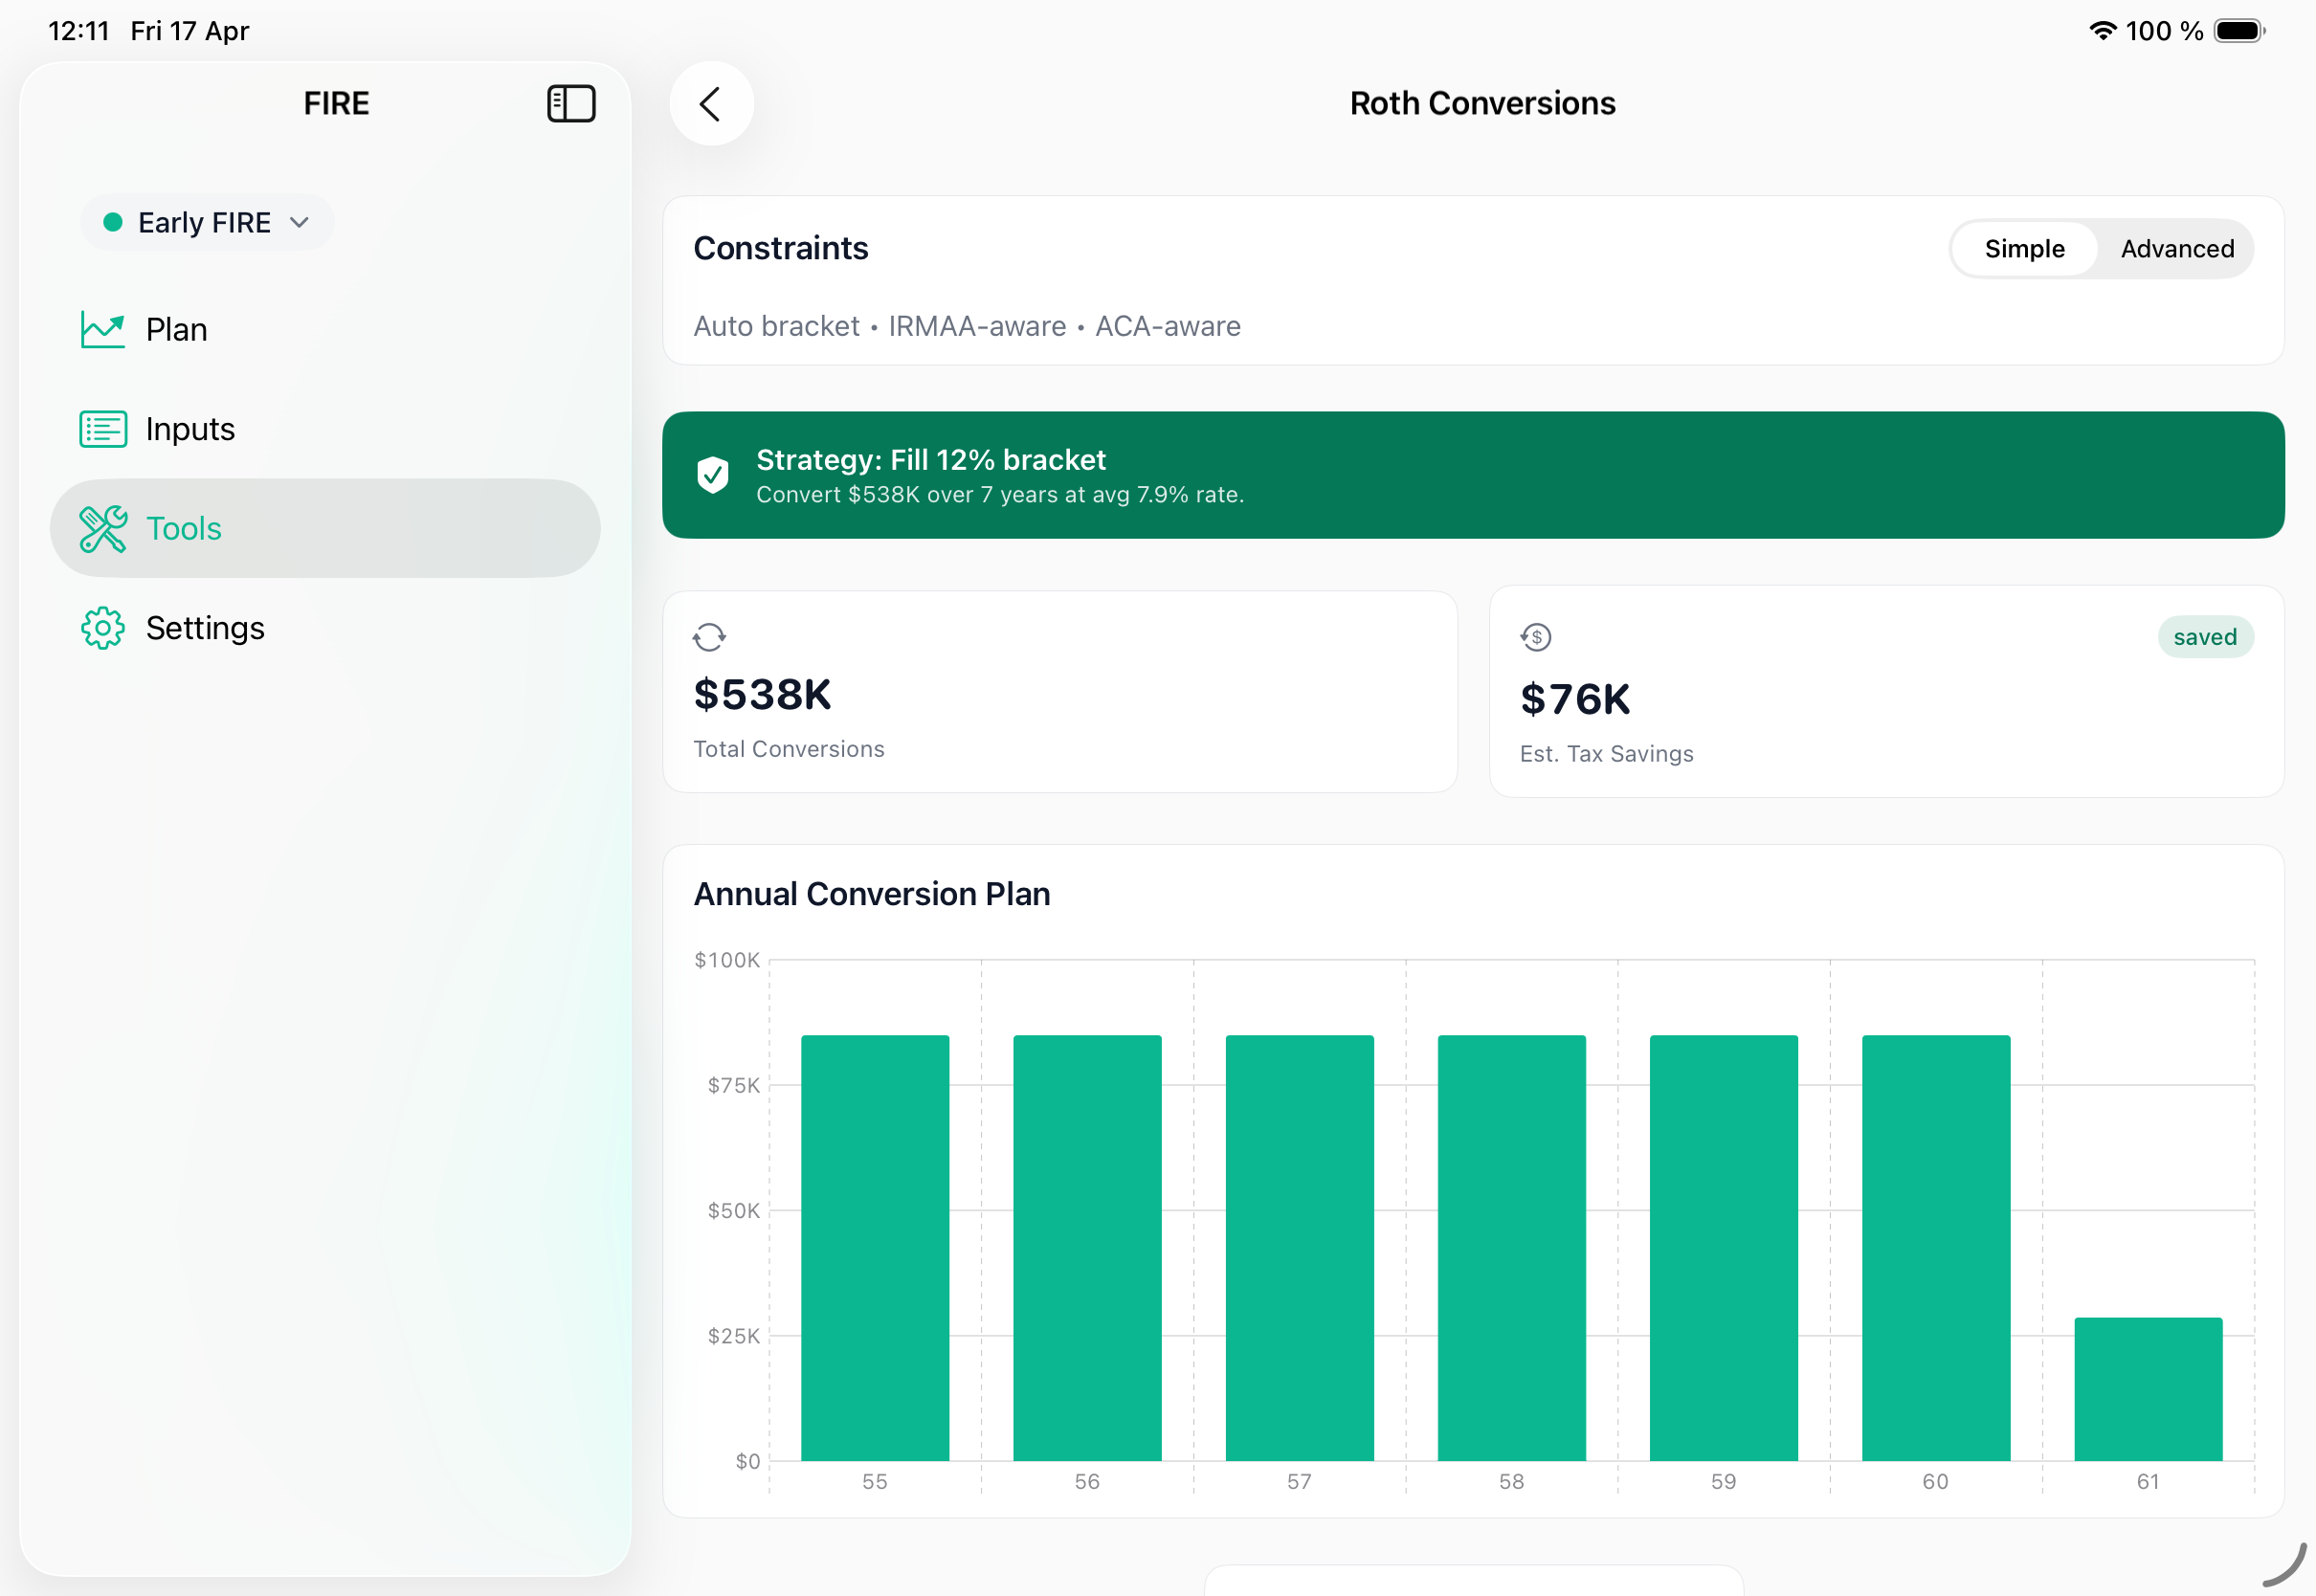Click the $50K axis label

[733, 1211]
